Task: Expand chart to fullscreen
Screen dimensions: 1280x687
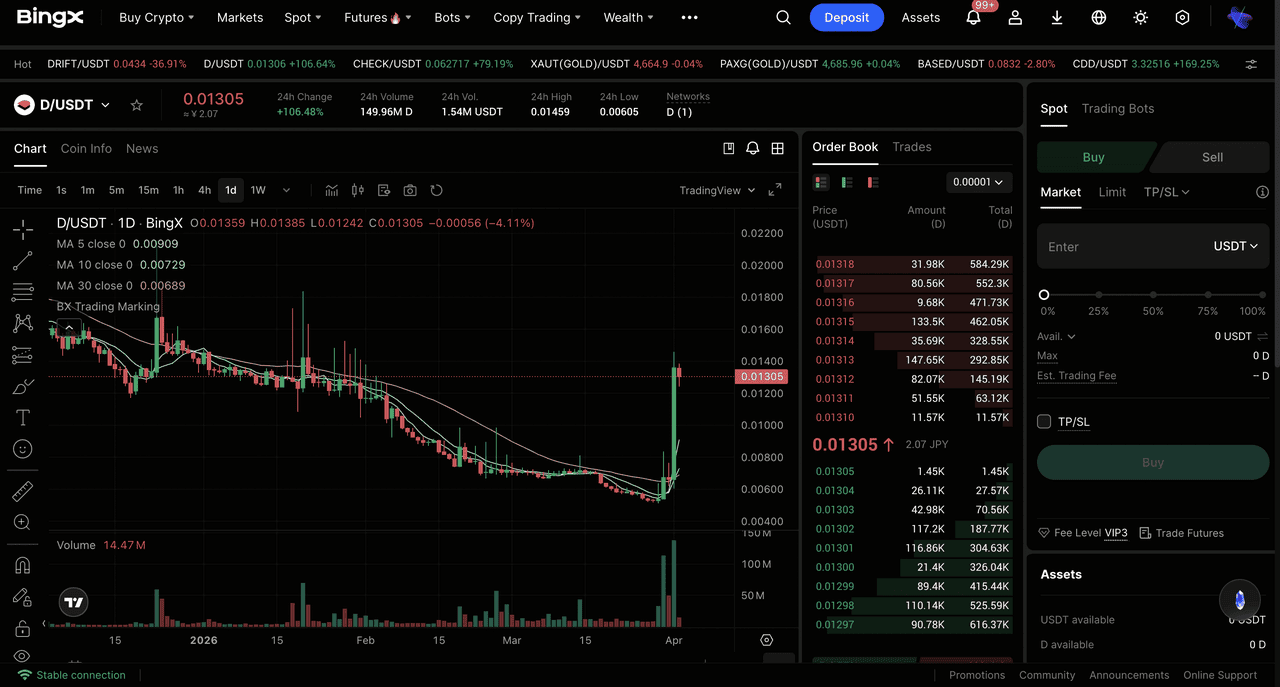Action: [775, 190]
